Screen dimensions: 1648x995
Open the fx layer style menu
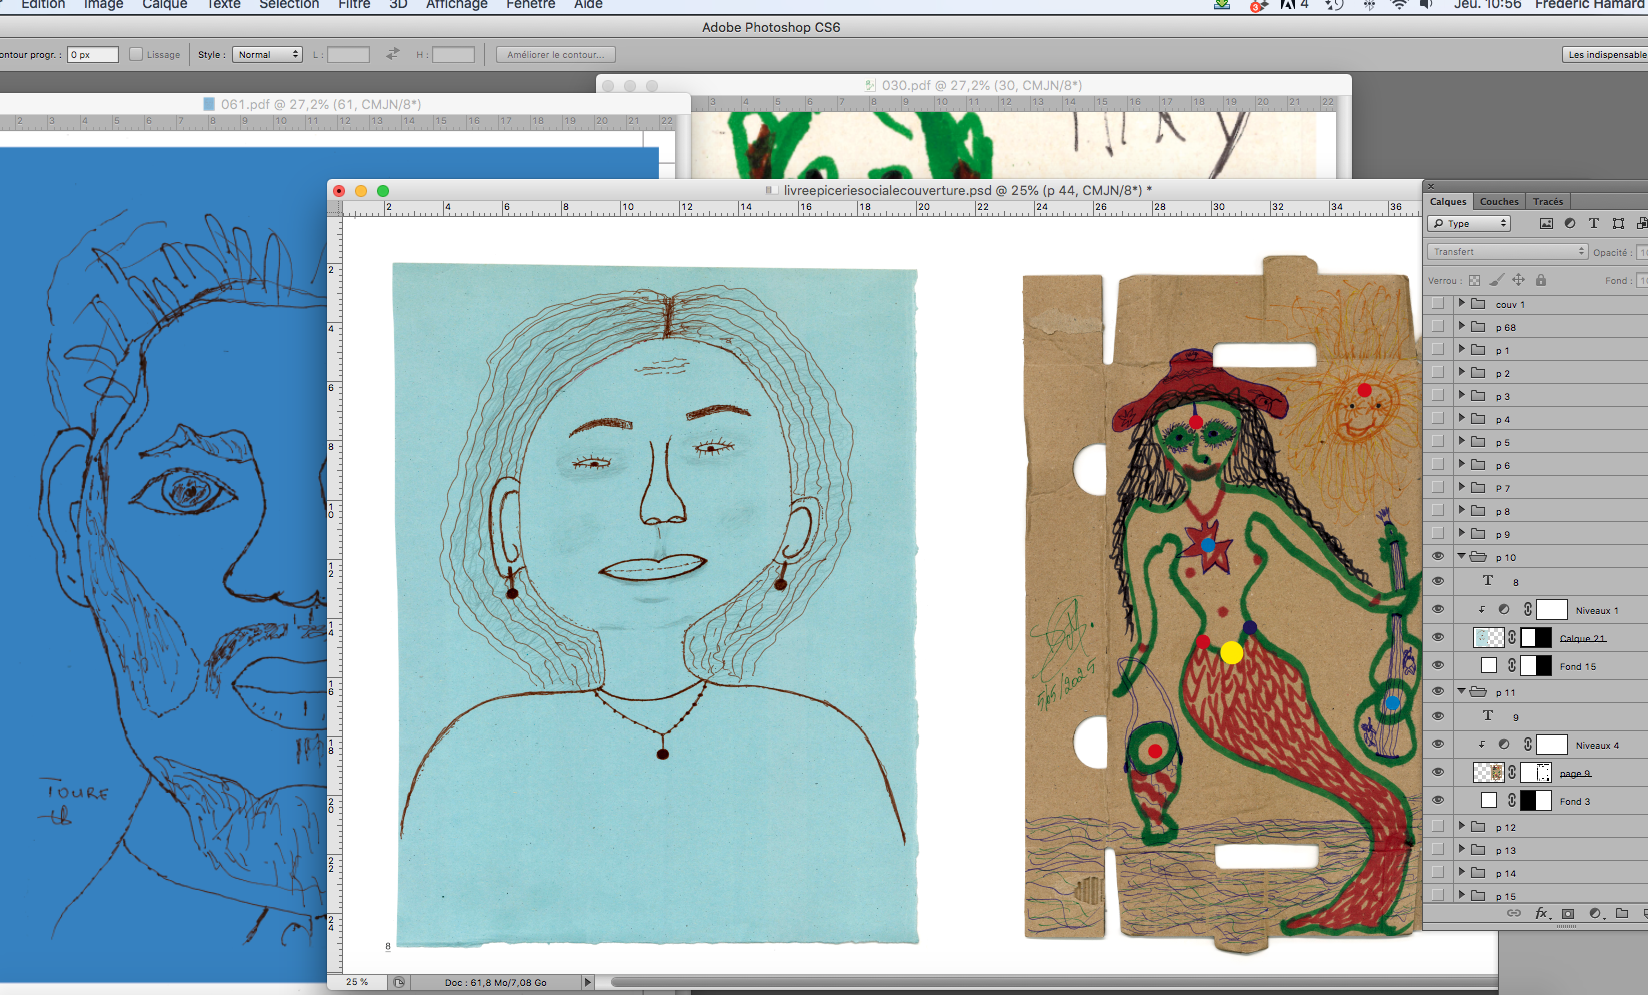pyautogui.click(x=1542, y=913)
